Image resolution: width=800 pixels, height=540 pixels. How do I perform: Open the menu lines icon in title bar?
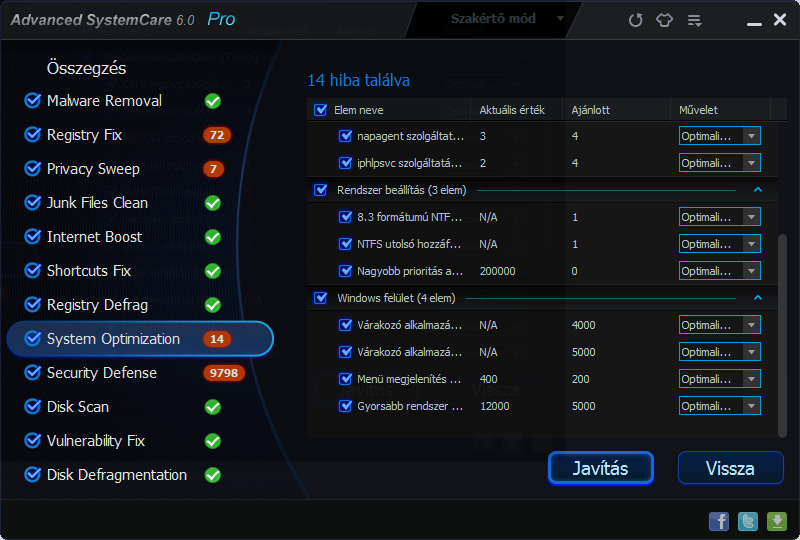pyautogui.click(x=694, y=20)
